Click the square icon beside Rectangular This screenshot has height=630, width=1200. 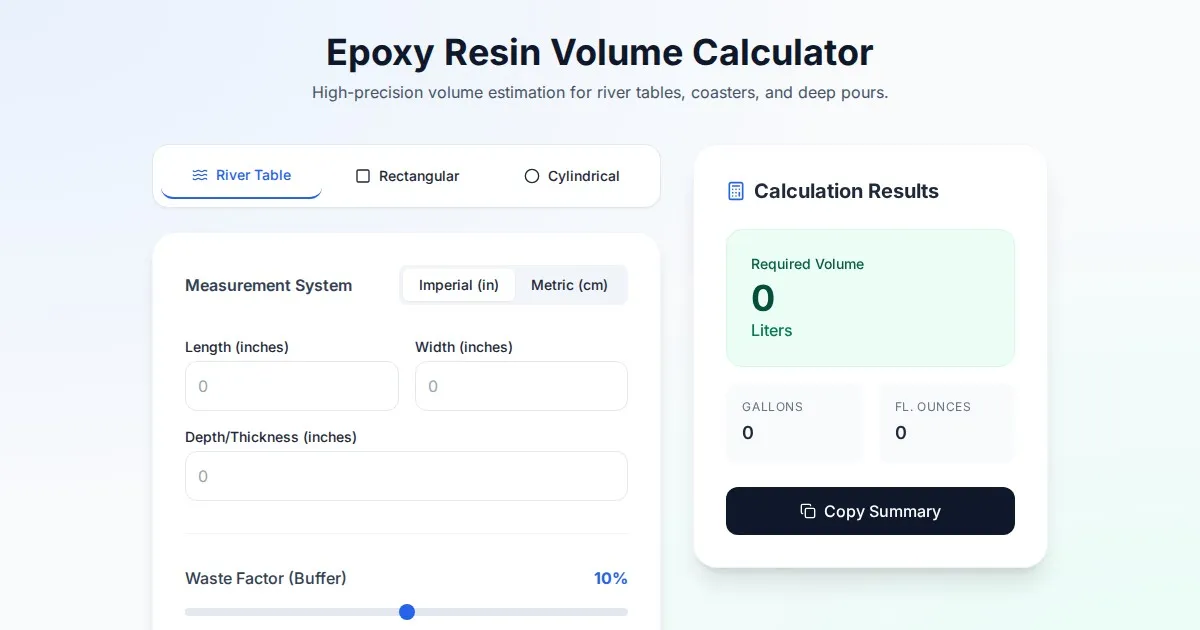point(363,176)
